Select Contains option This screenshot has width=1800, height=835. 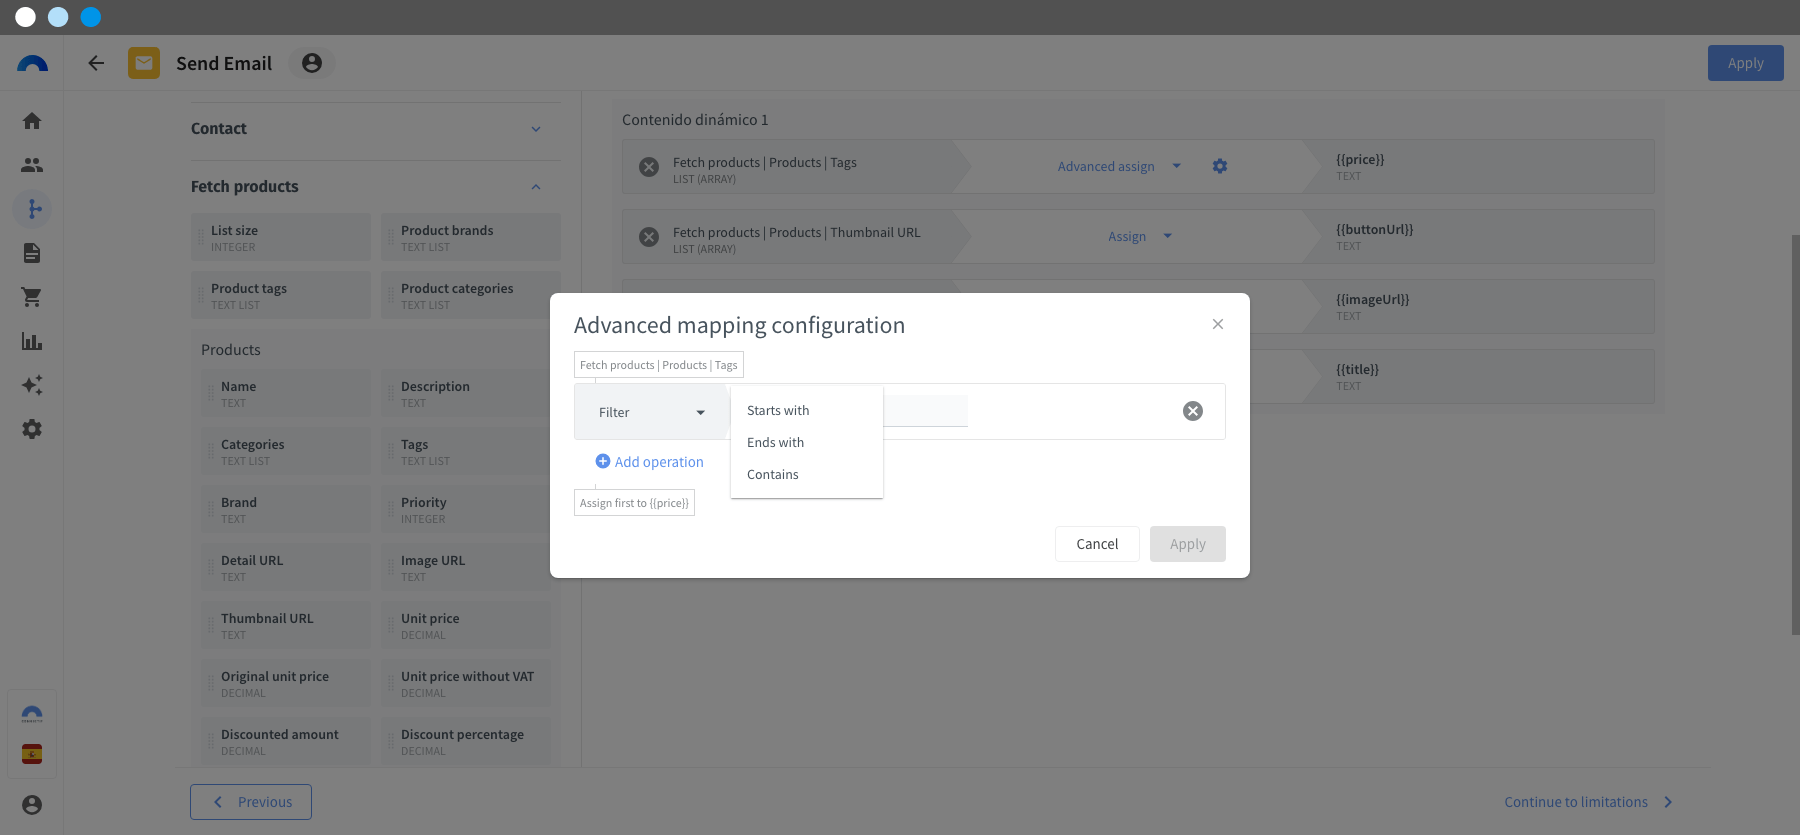pyautogui.click(x=807, y=474)
